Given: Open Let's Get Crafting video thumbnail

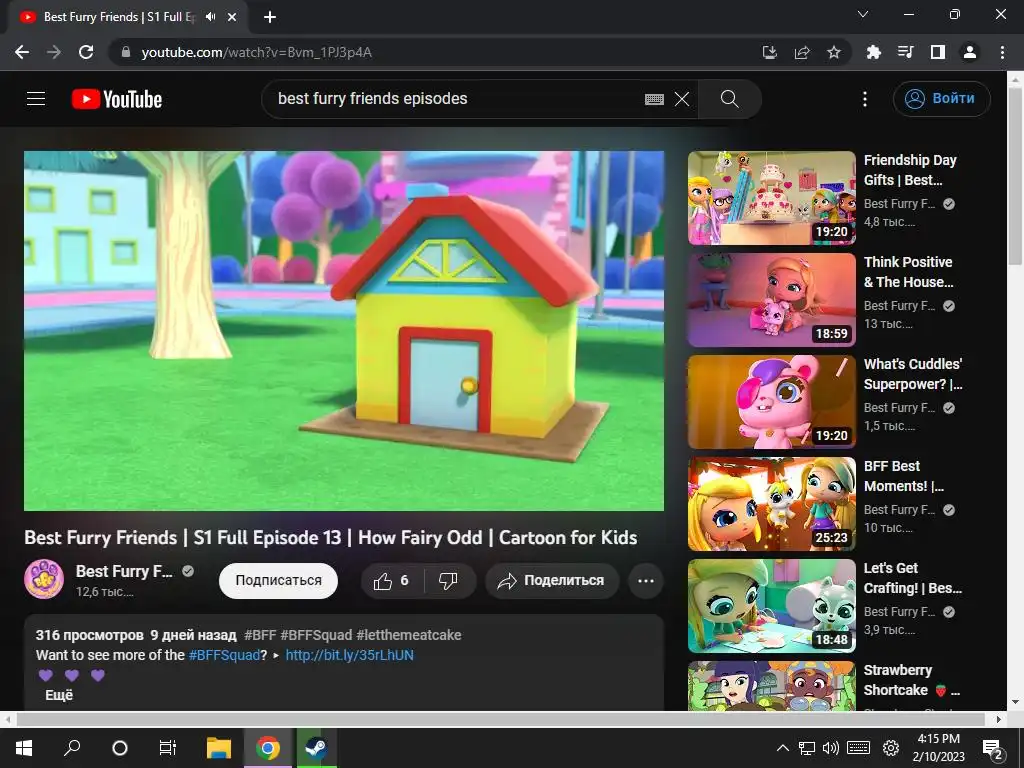Looking at the screenshot, I should point(772,605).
